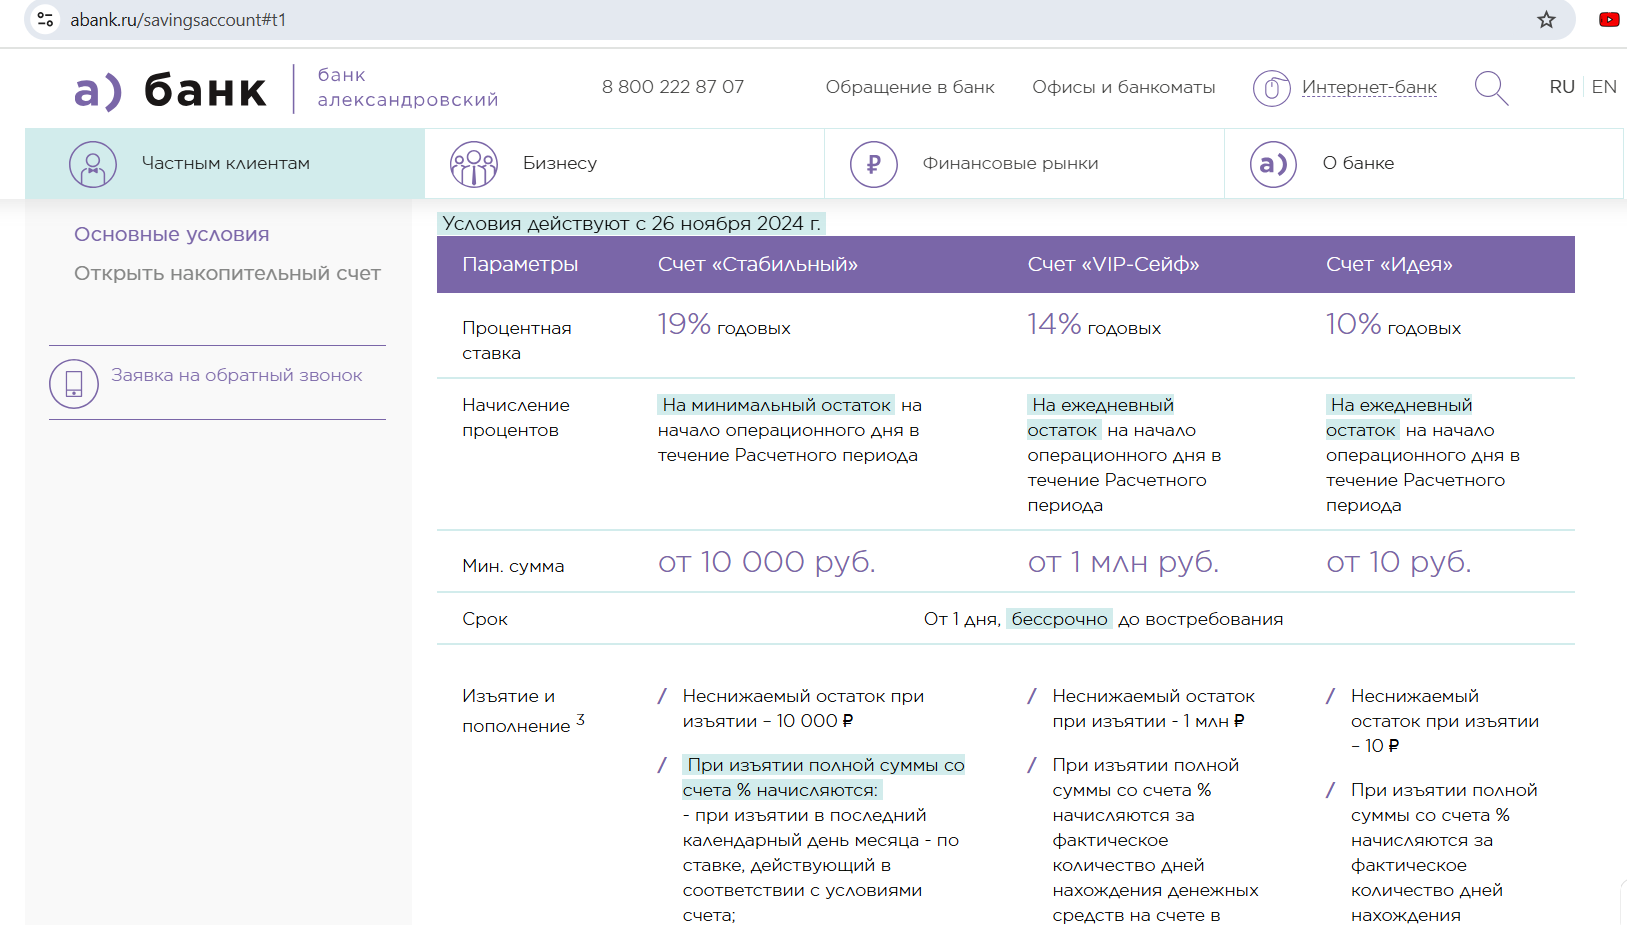Open the 'Интернет-банк' link
This screenshot has width=1627, height=925.
point(1368,87)
